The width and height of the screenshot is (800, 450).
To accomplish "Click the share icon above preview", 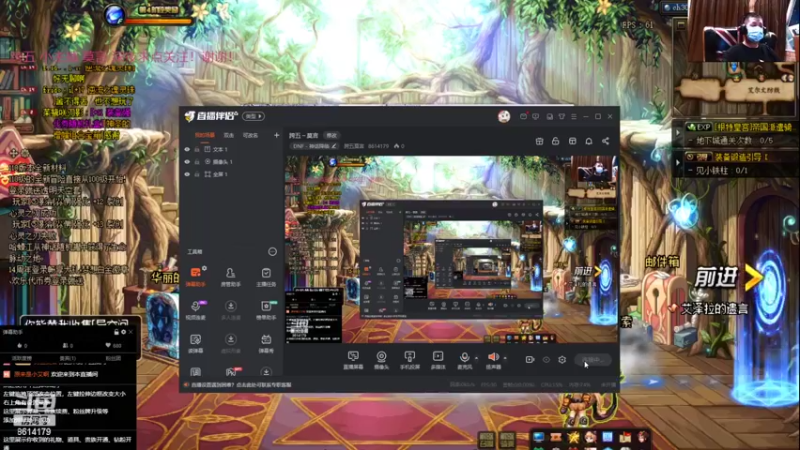I will (x=605, y=141).
